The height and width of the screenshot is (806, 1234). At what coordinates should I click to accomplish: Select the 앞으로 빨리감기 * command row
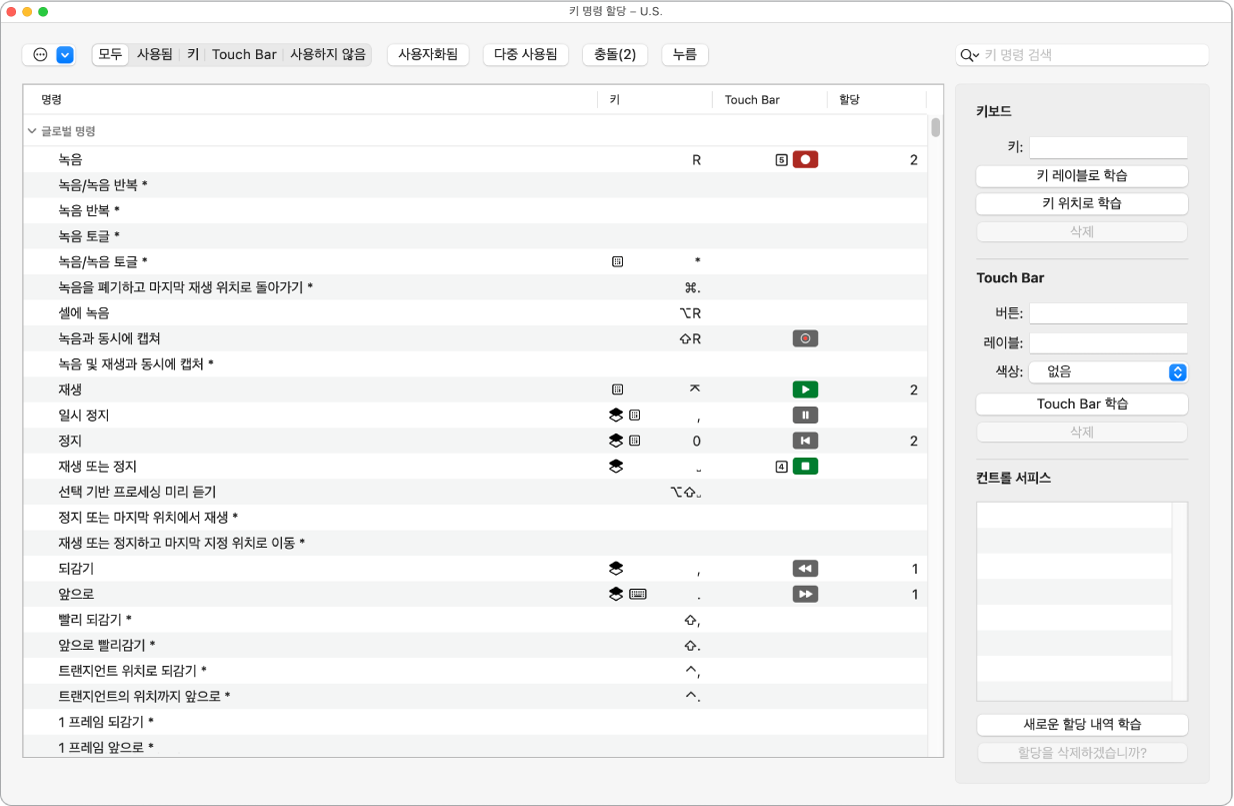476,645
